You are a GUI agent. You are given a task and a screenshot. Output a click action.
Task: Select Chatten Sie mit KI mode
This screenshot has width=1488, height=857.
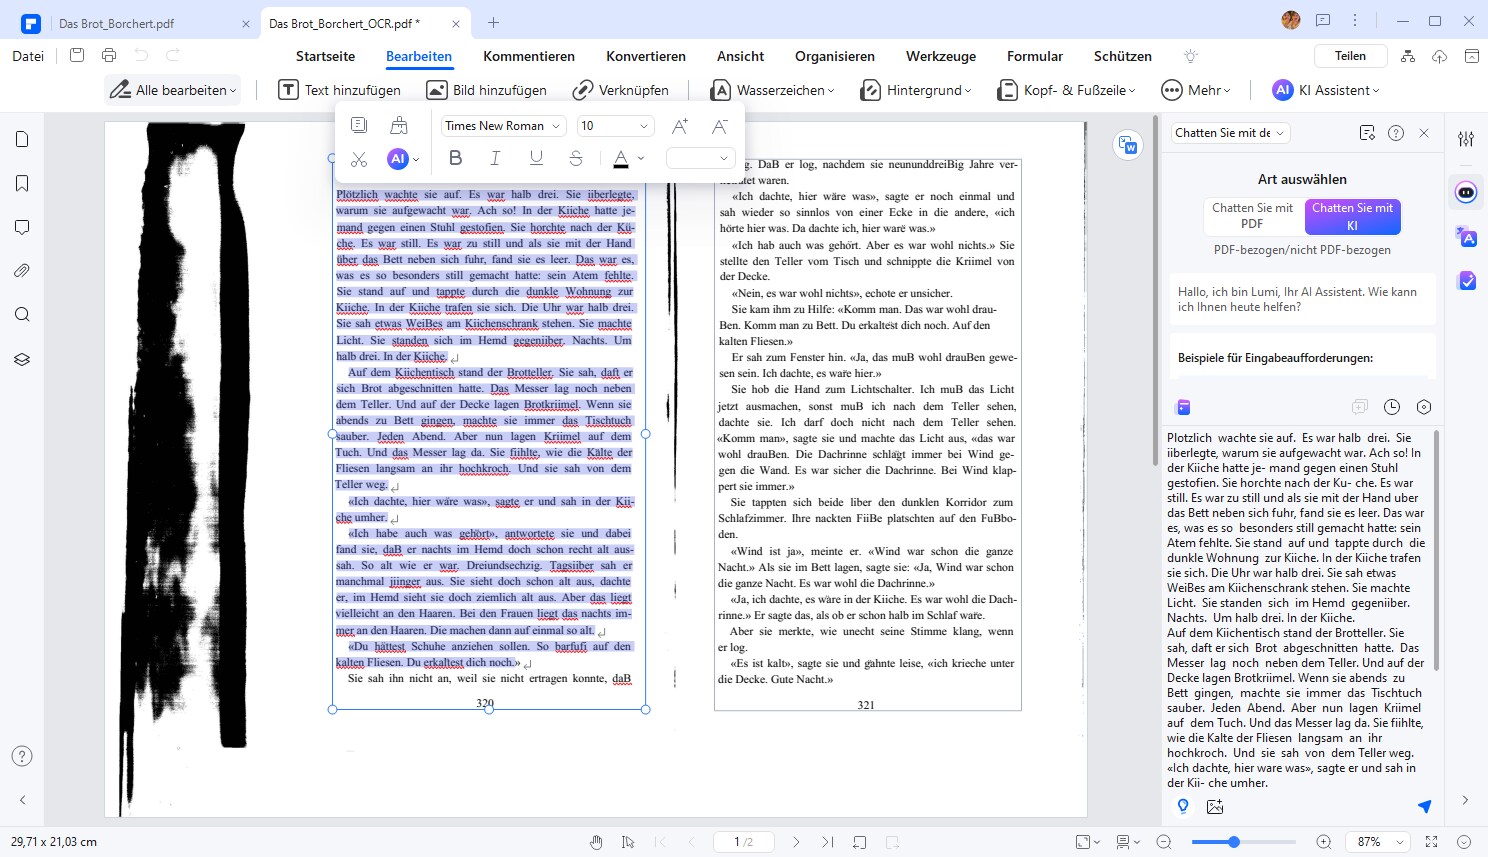click(1352, 216)
